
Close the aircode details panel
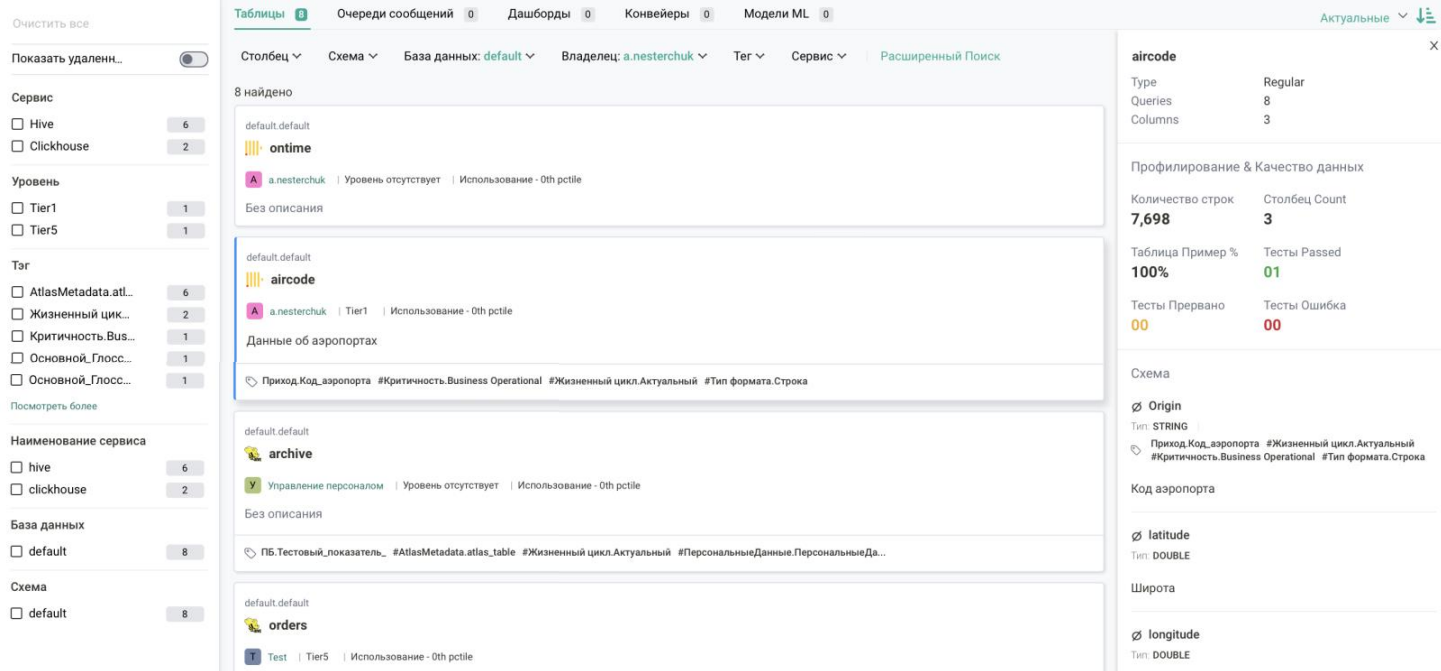(x=1434, y=46)
